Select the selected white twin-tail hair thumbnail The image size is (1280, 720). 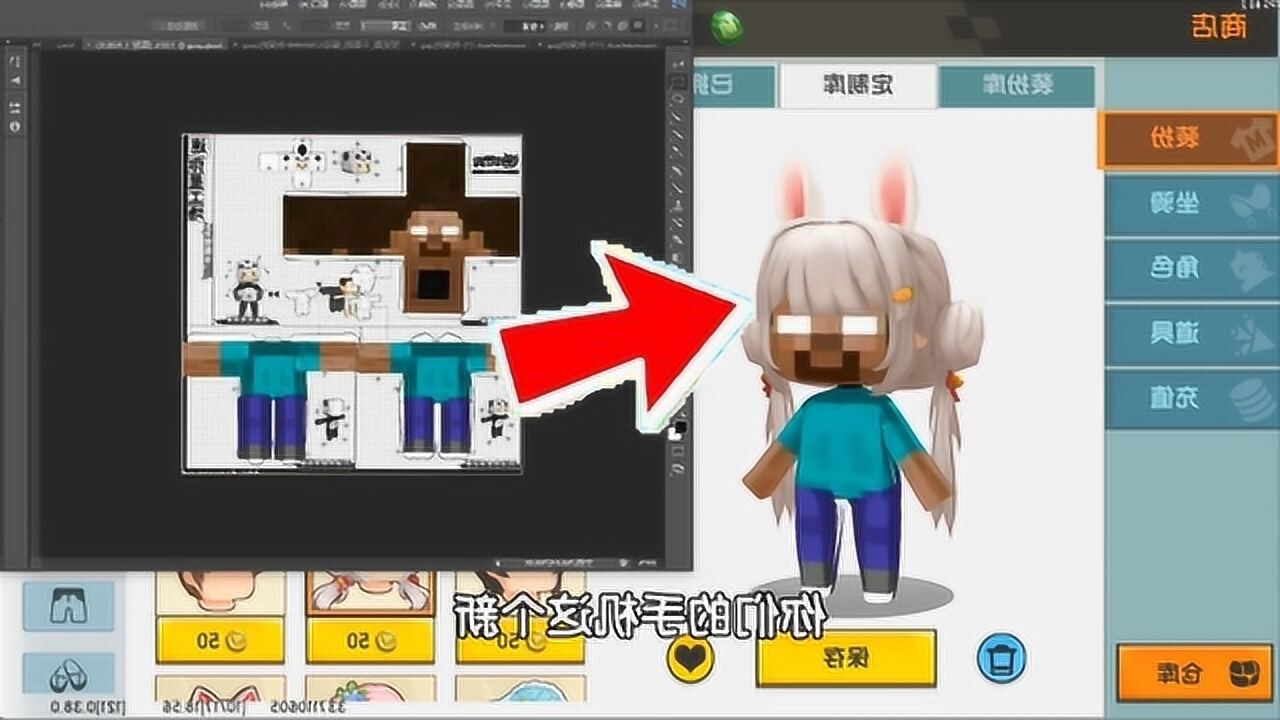pyautogui.click(x=370, y=592)
